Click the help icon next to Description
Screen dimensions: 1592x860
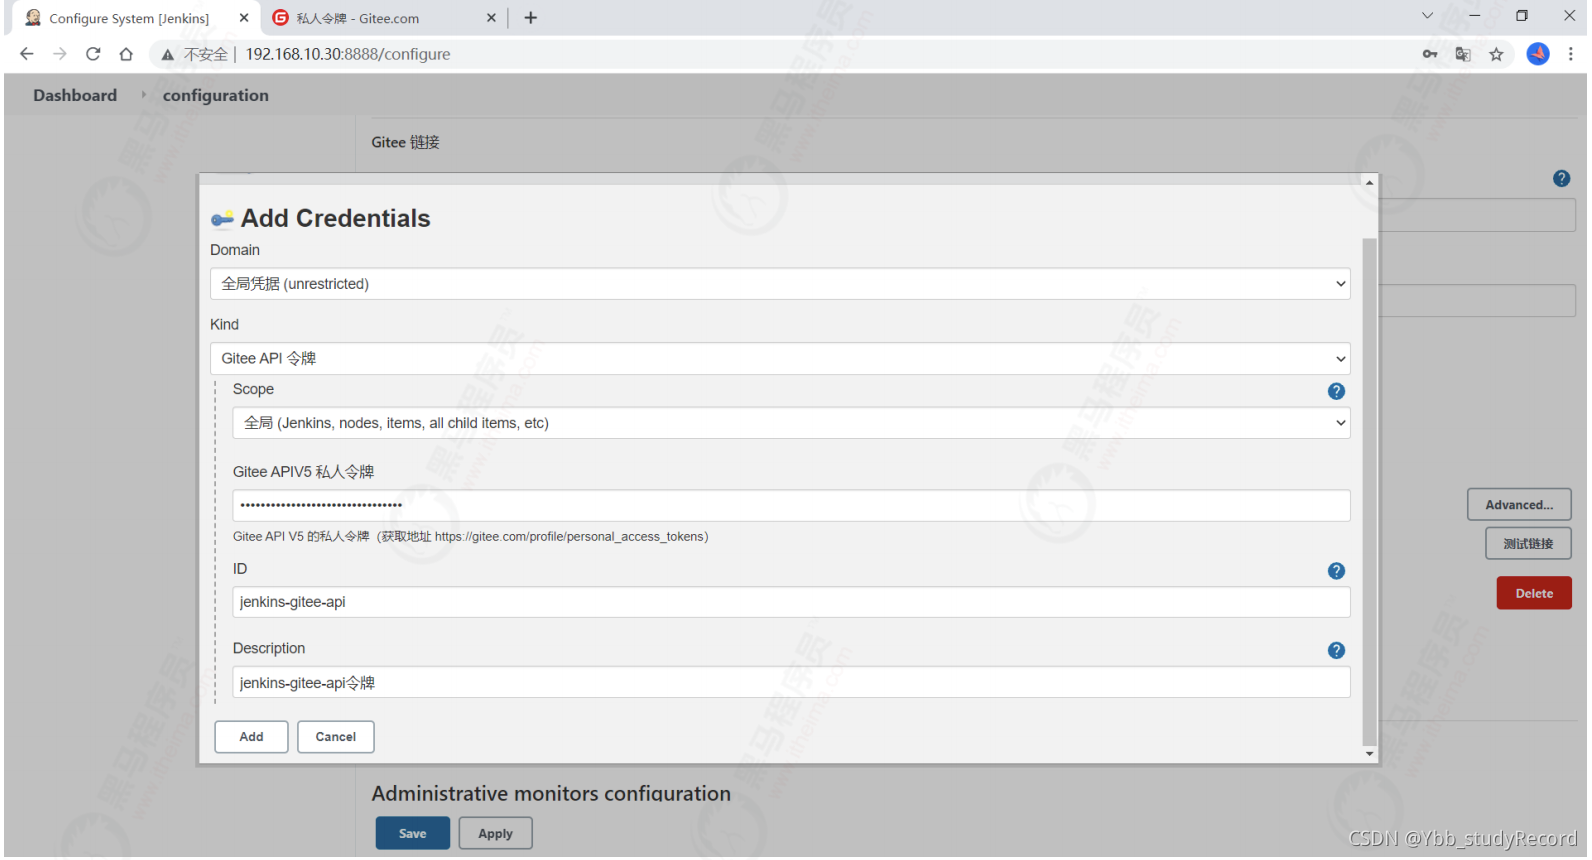tap(1336, 650)
